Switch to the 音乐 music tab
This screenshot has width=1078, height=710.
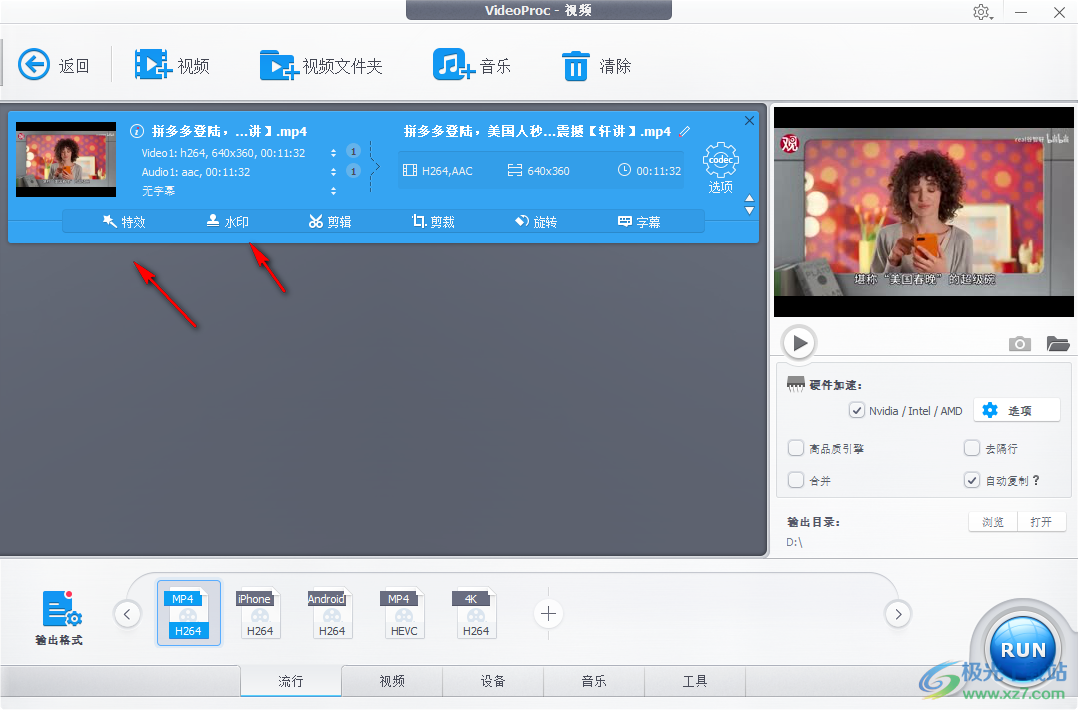tap(594, 681)
